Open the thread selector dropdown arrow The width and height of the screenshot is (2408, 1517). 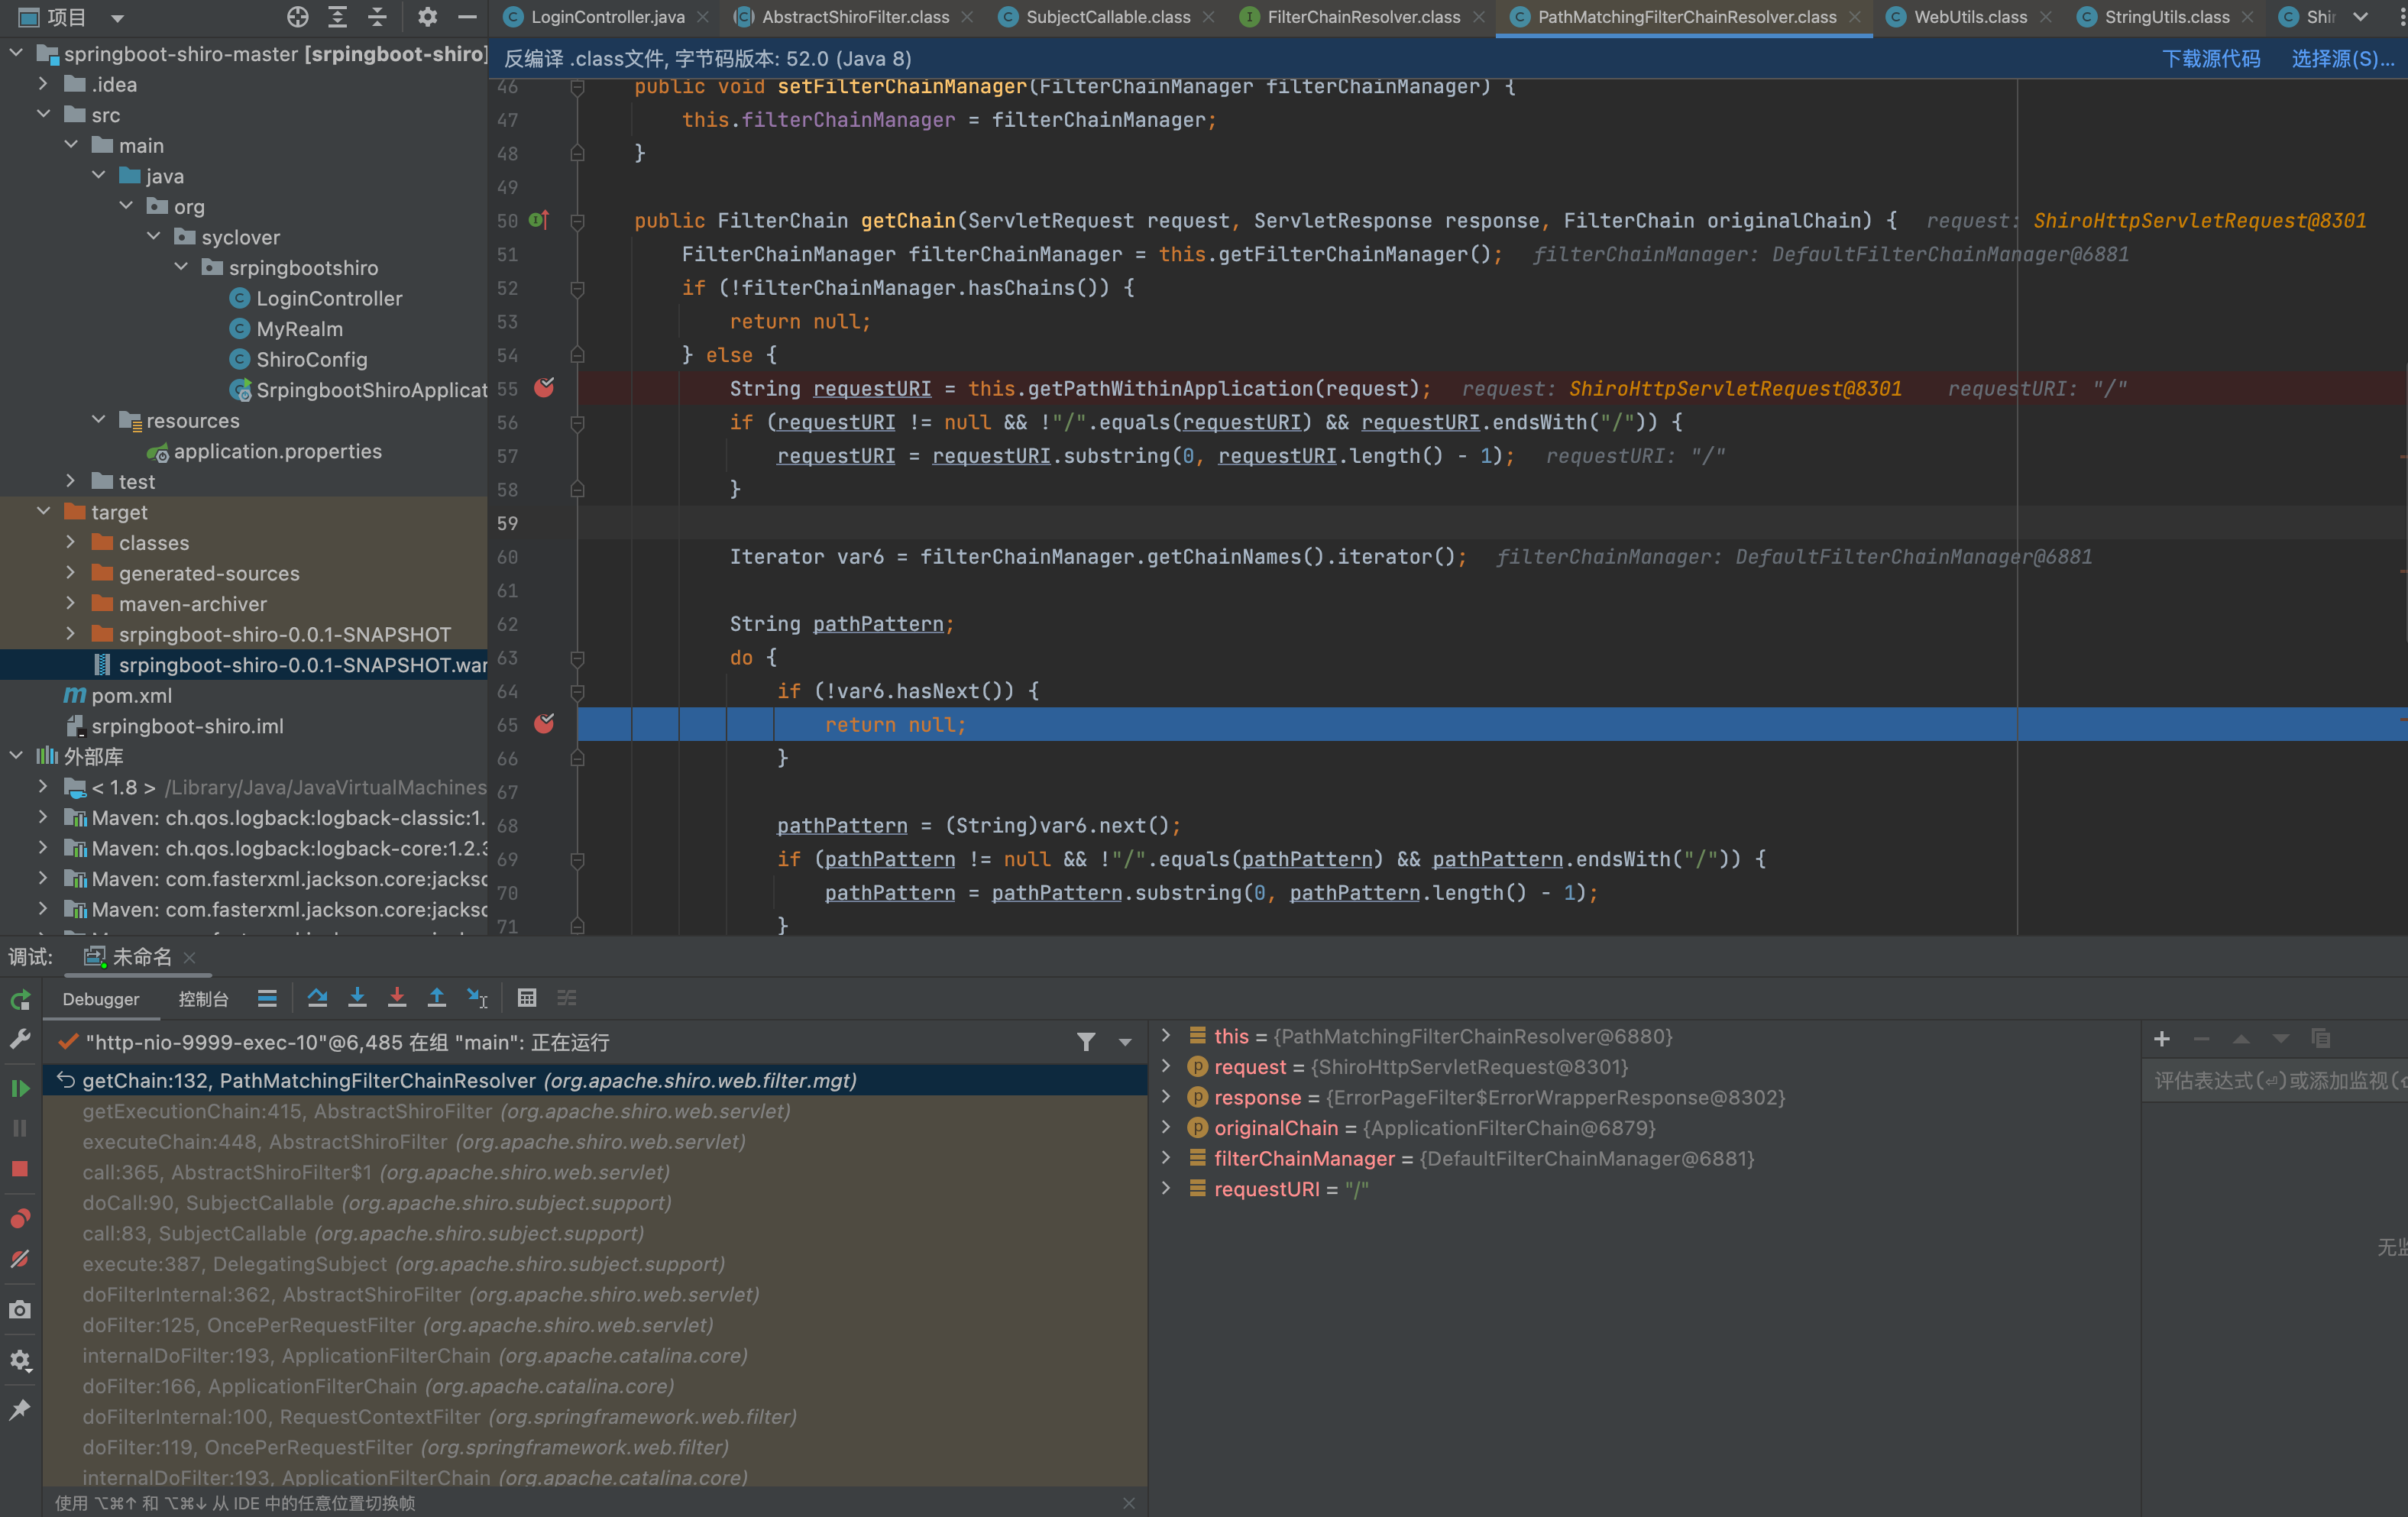(x=1125, y=1042)
